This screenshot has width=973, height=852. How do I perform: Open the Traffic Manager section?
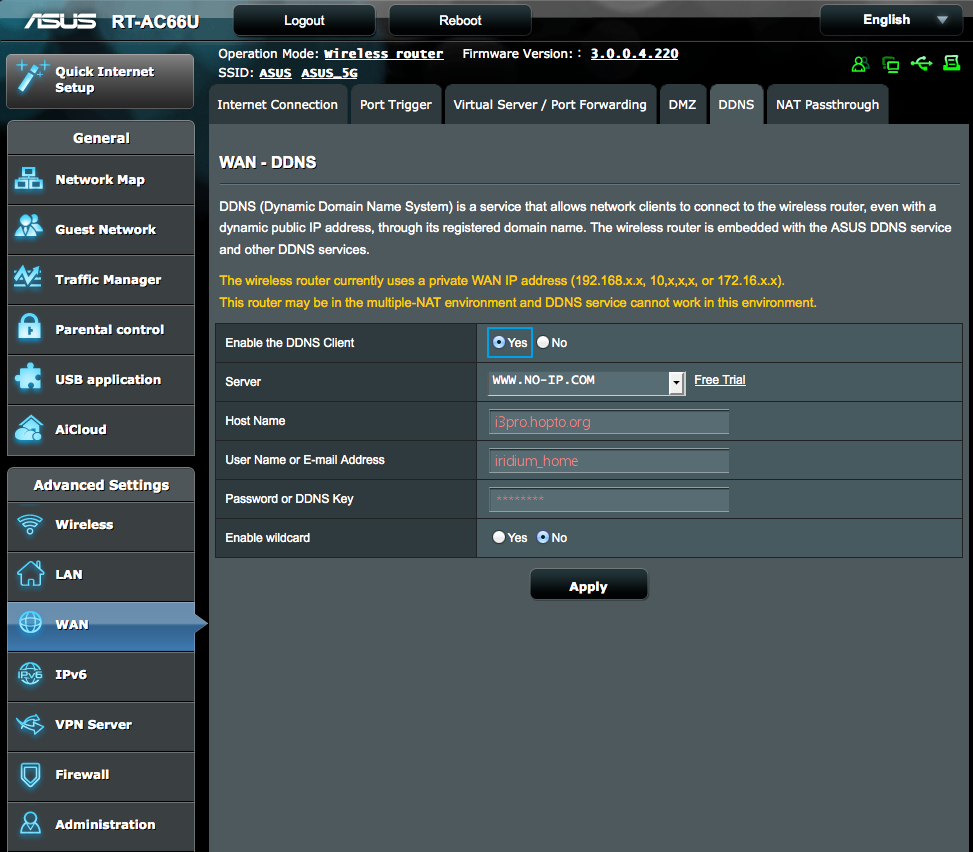point(100,280)
